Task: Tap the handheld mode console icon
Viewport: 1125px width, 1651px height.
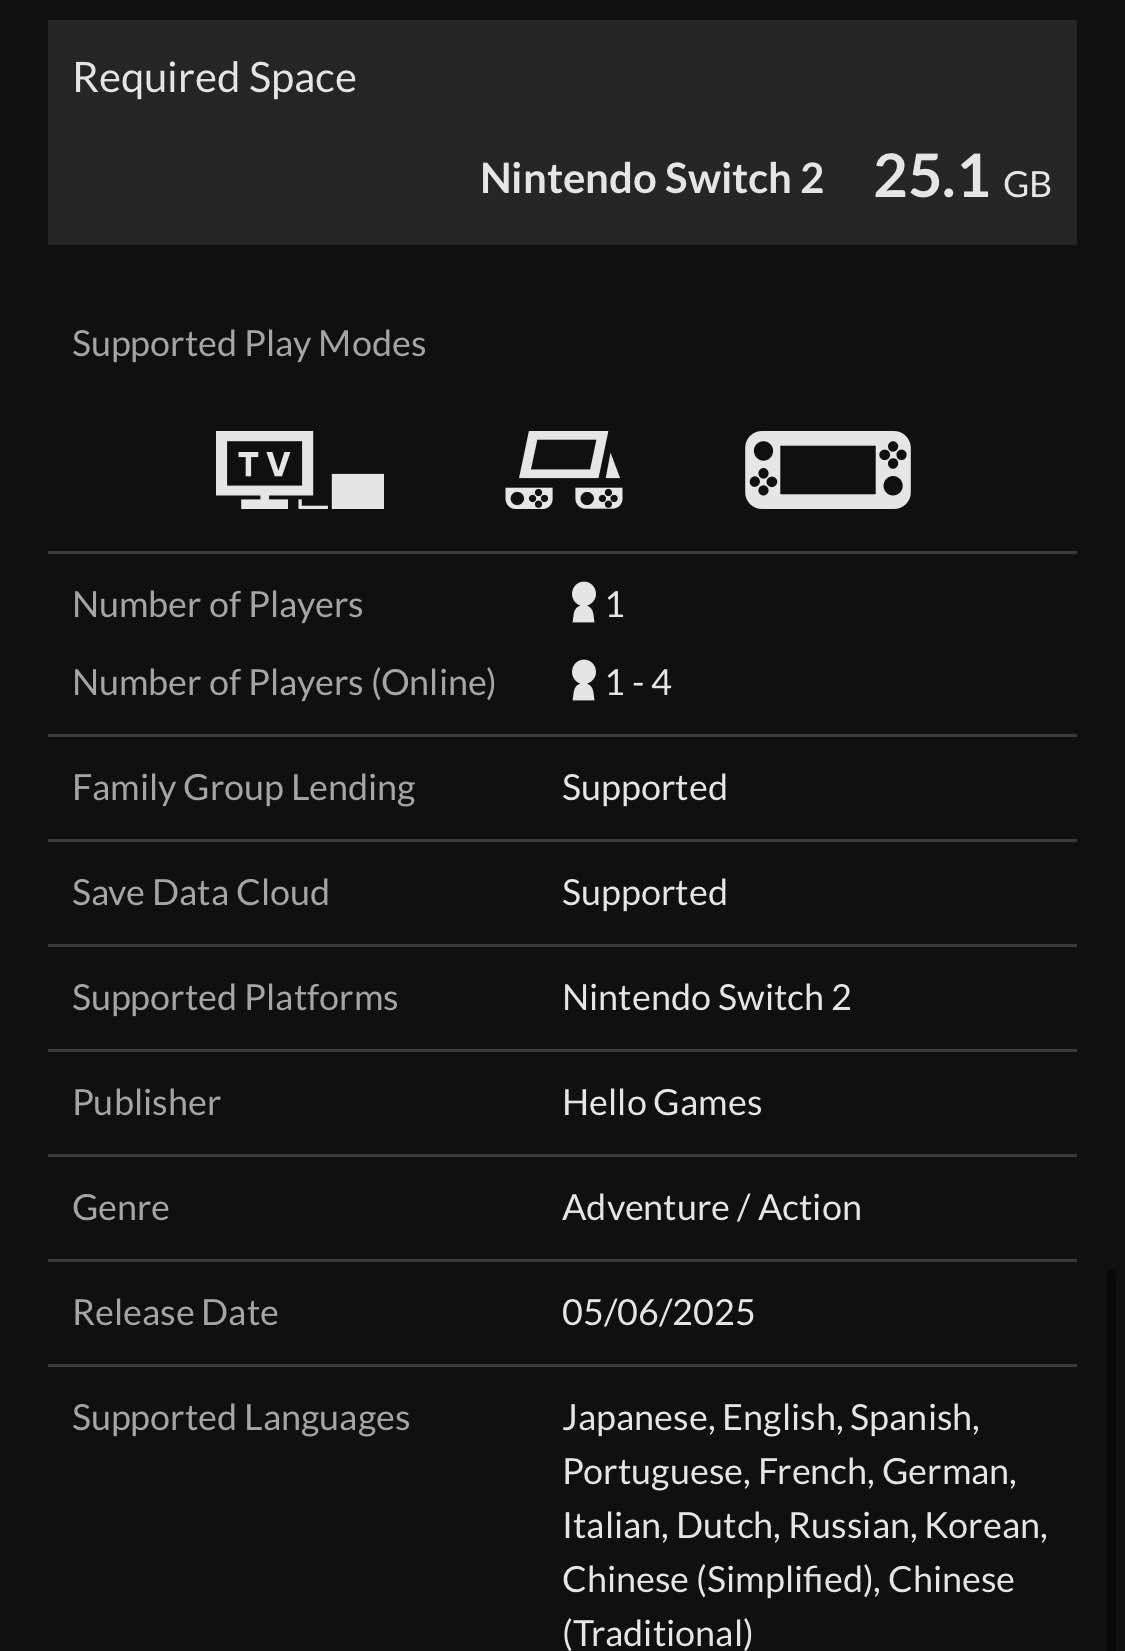Action: tap(828, 470)
